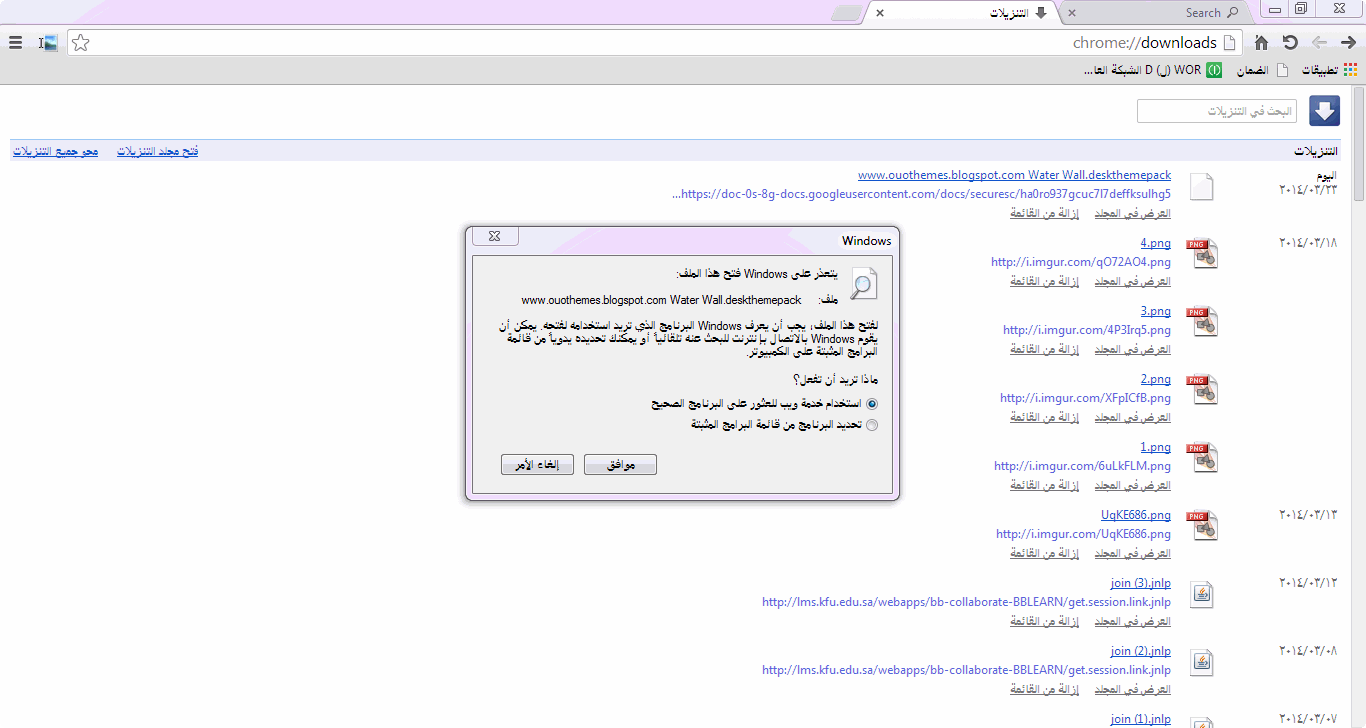Click the imgur 6uLkFLM.png source URL
The width and height of the screenshot is (1366, 728).
click(x=1082, y=466)
